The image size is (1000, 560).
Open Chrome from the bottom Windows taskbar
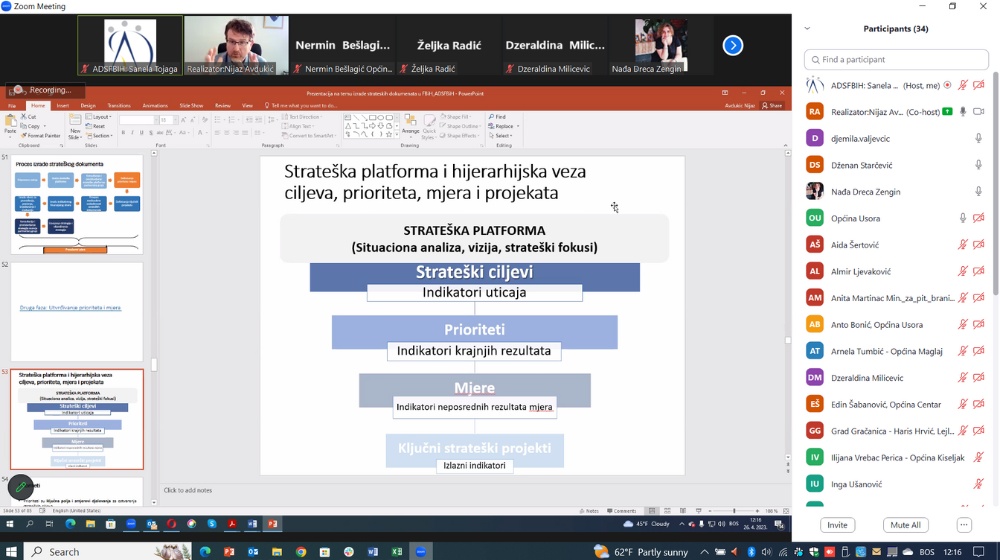301,552
